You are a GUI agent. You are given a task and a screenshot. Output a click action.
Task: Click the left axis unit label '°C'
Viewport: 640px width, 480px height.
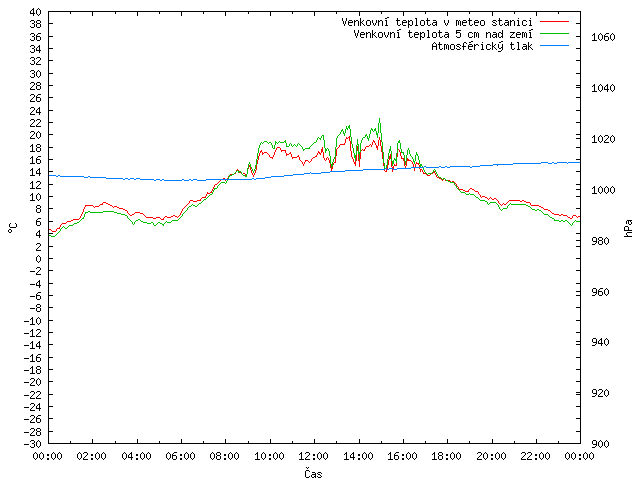point(13,228)
